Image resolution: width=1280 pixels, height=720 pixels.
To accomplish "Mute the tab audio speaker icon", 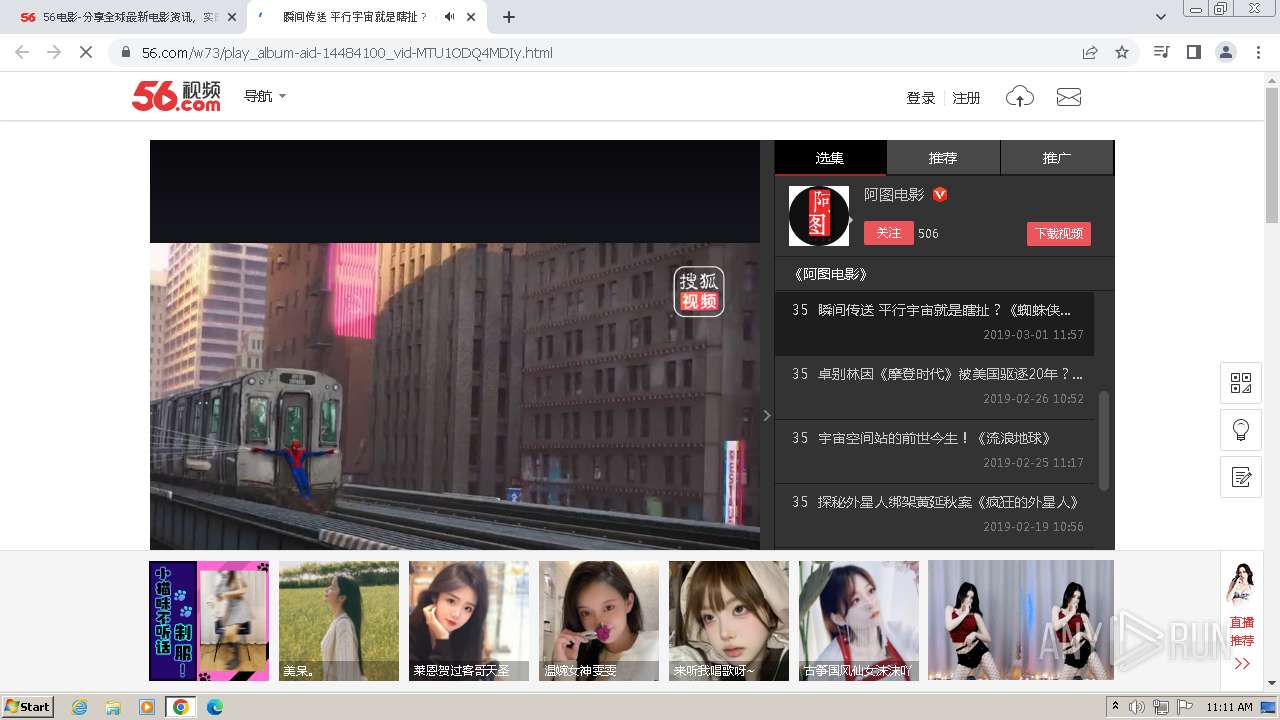I will click(x=449, y=17).
